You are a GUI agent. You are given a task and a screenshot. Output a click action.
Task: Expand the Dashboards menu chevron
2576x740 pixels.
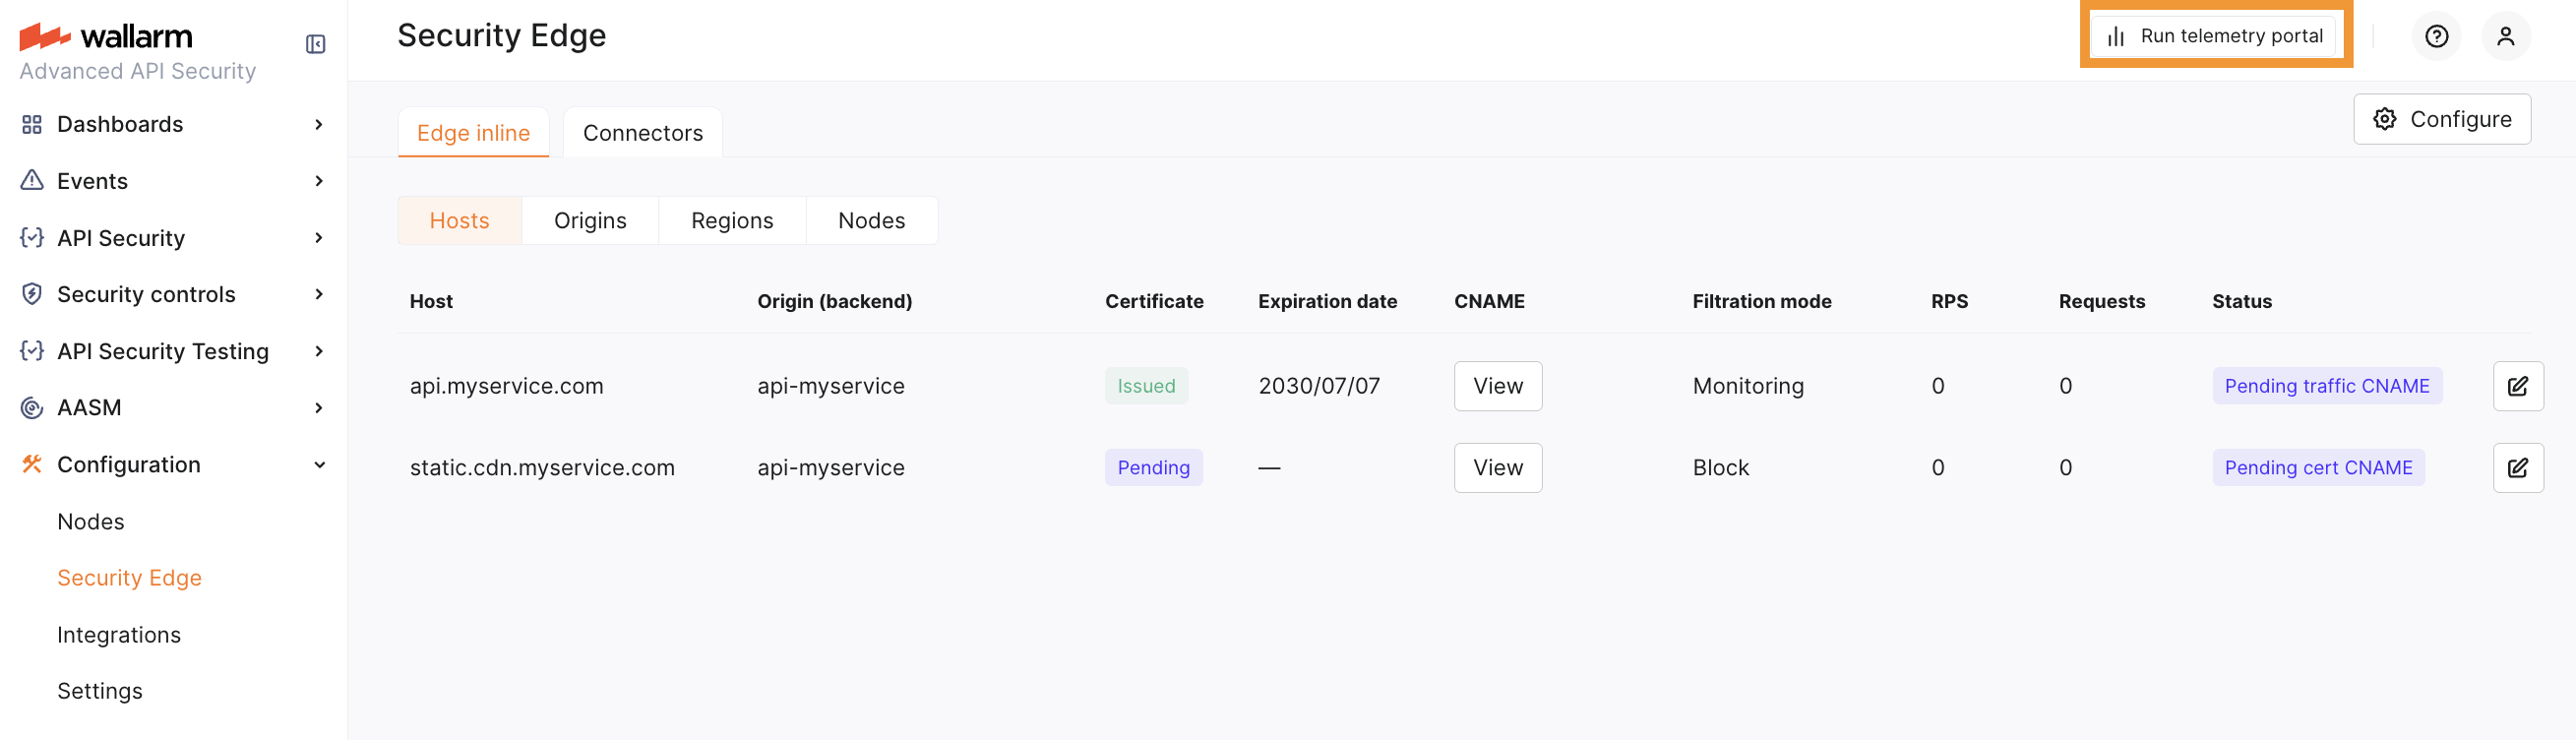click(319, 124)
